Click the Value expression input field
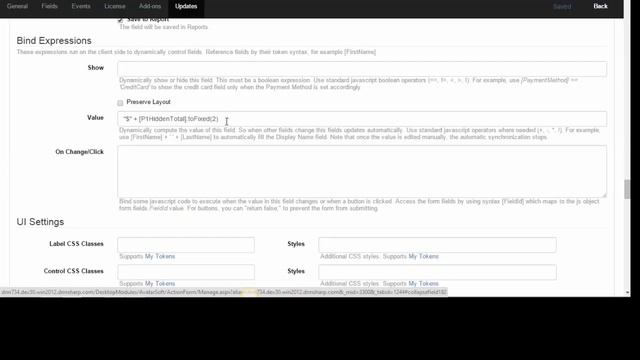Screen dimensions: 640x360 click(x=362, y=119)
